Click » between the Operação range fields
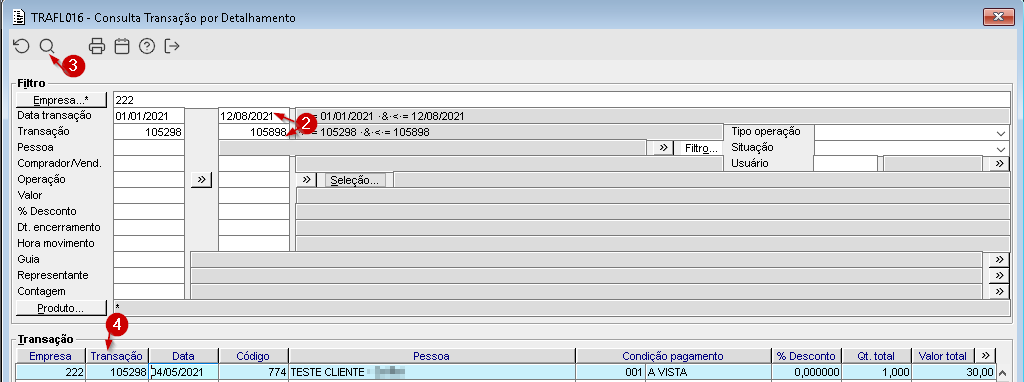Screen dimensions: 1024x382 [202, 180]
